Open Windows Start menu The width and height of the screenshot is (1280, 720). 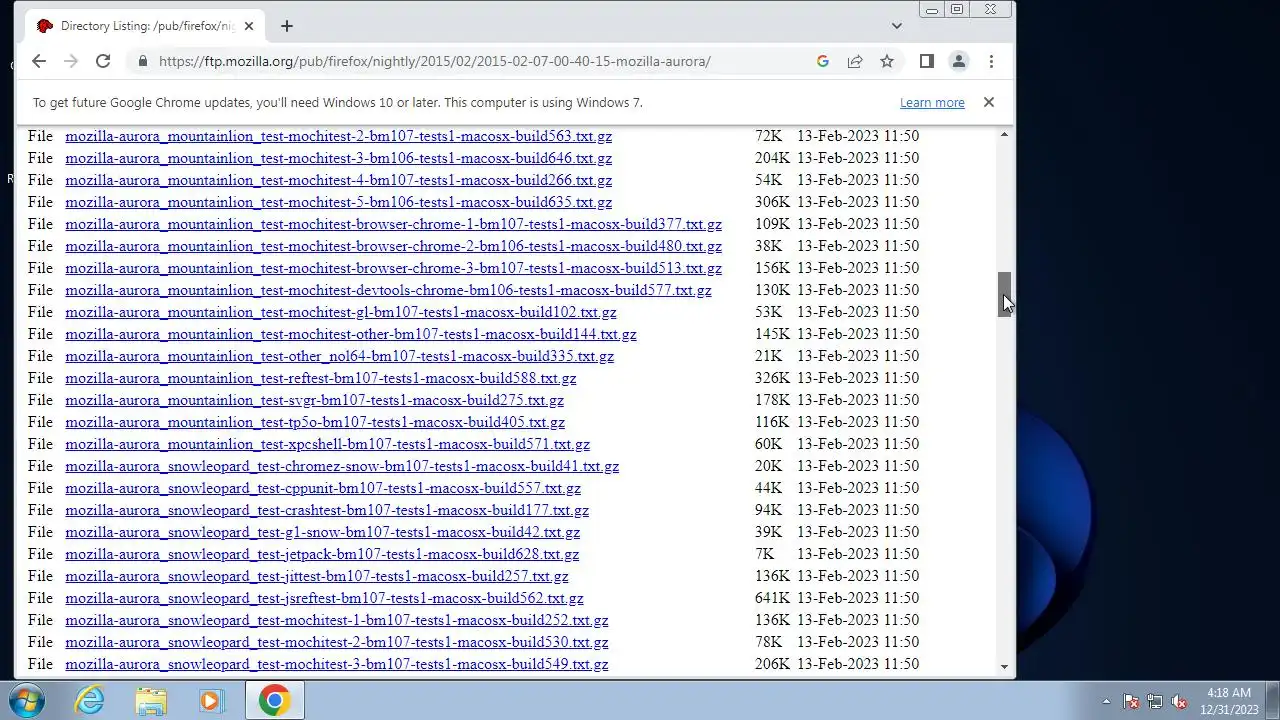tap(27, 700)
